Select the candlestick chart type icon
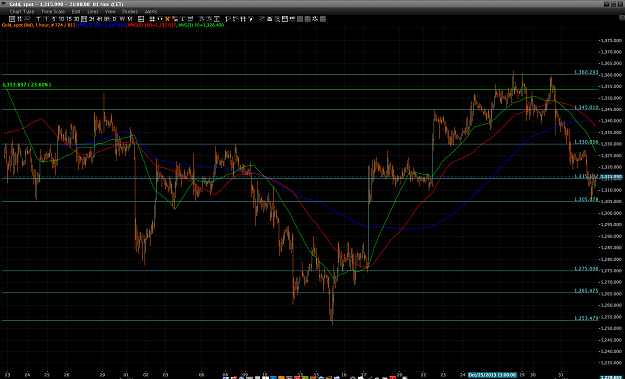Screen dimensions: 625x379 pos(12,19)
